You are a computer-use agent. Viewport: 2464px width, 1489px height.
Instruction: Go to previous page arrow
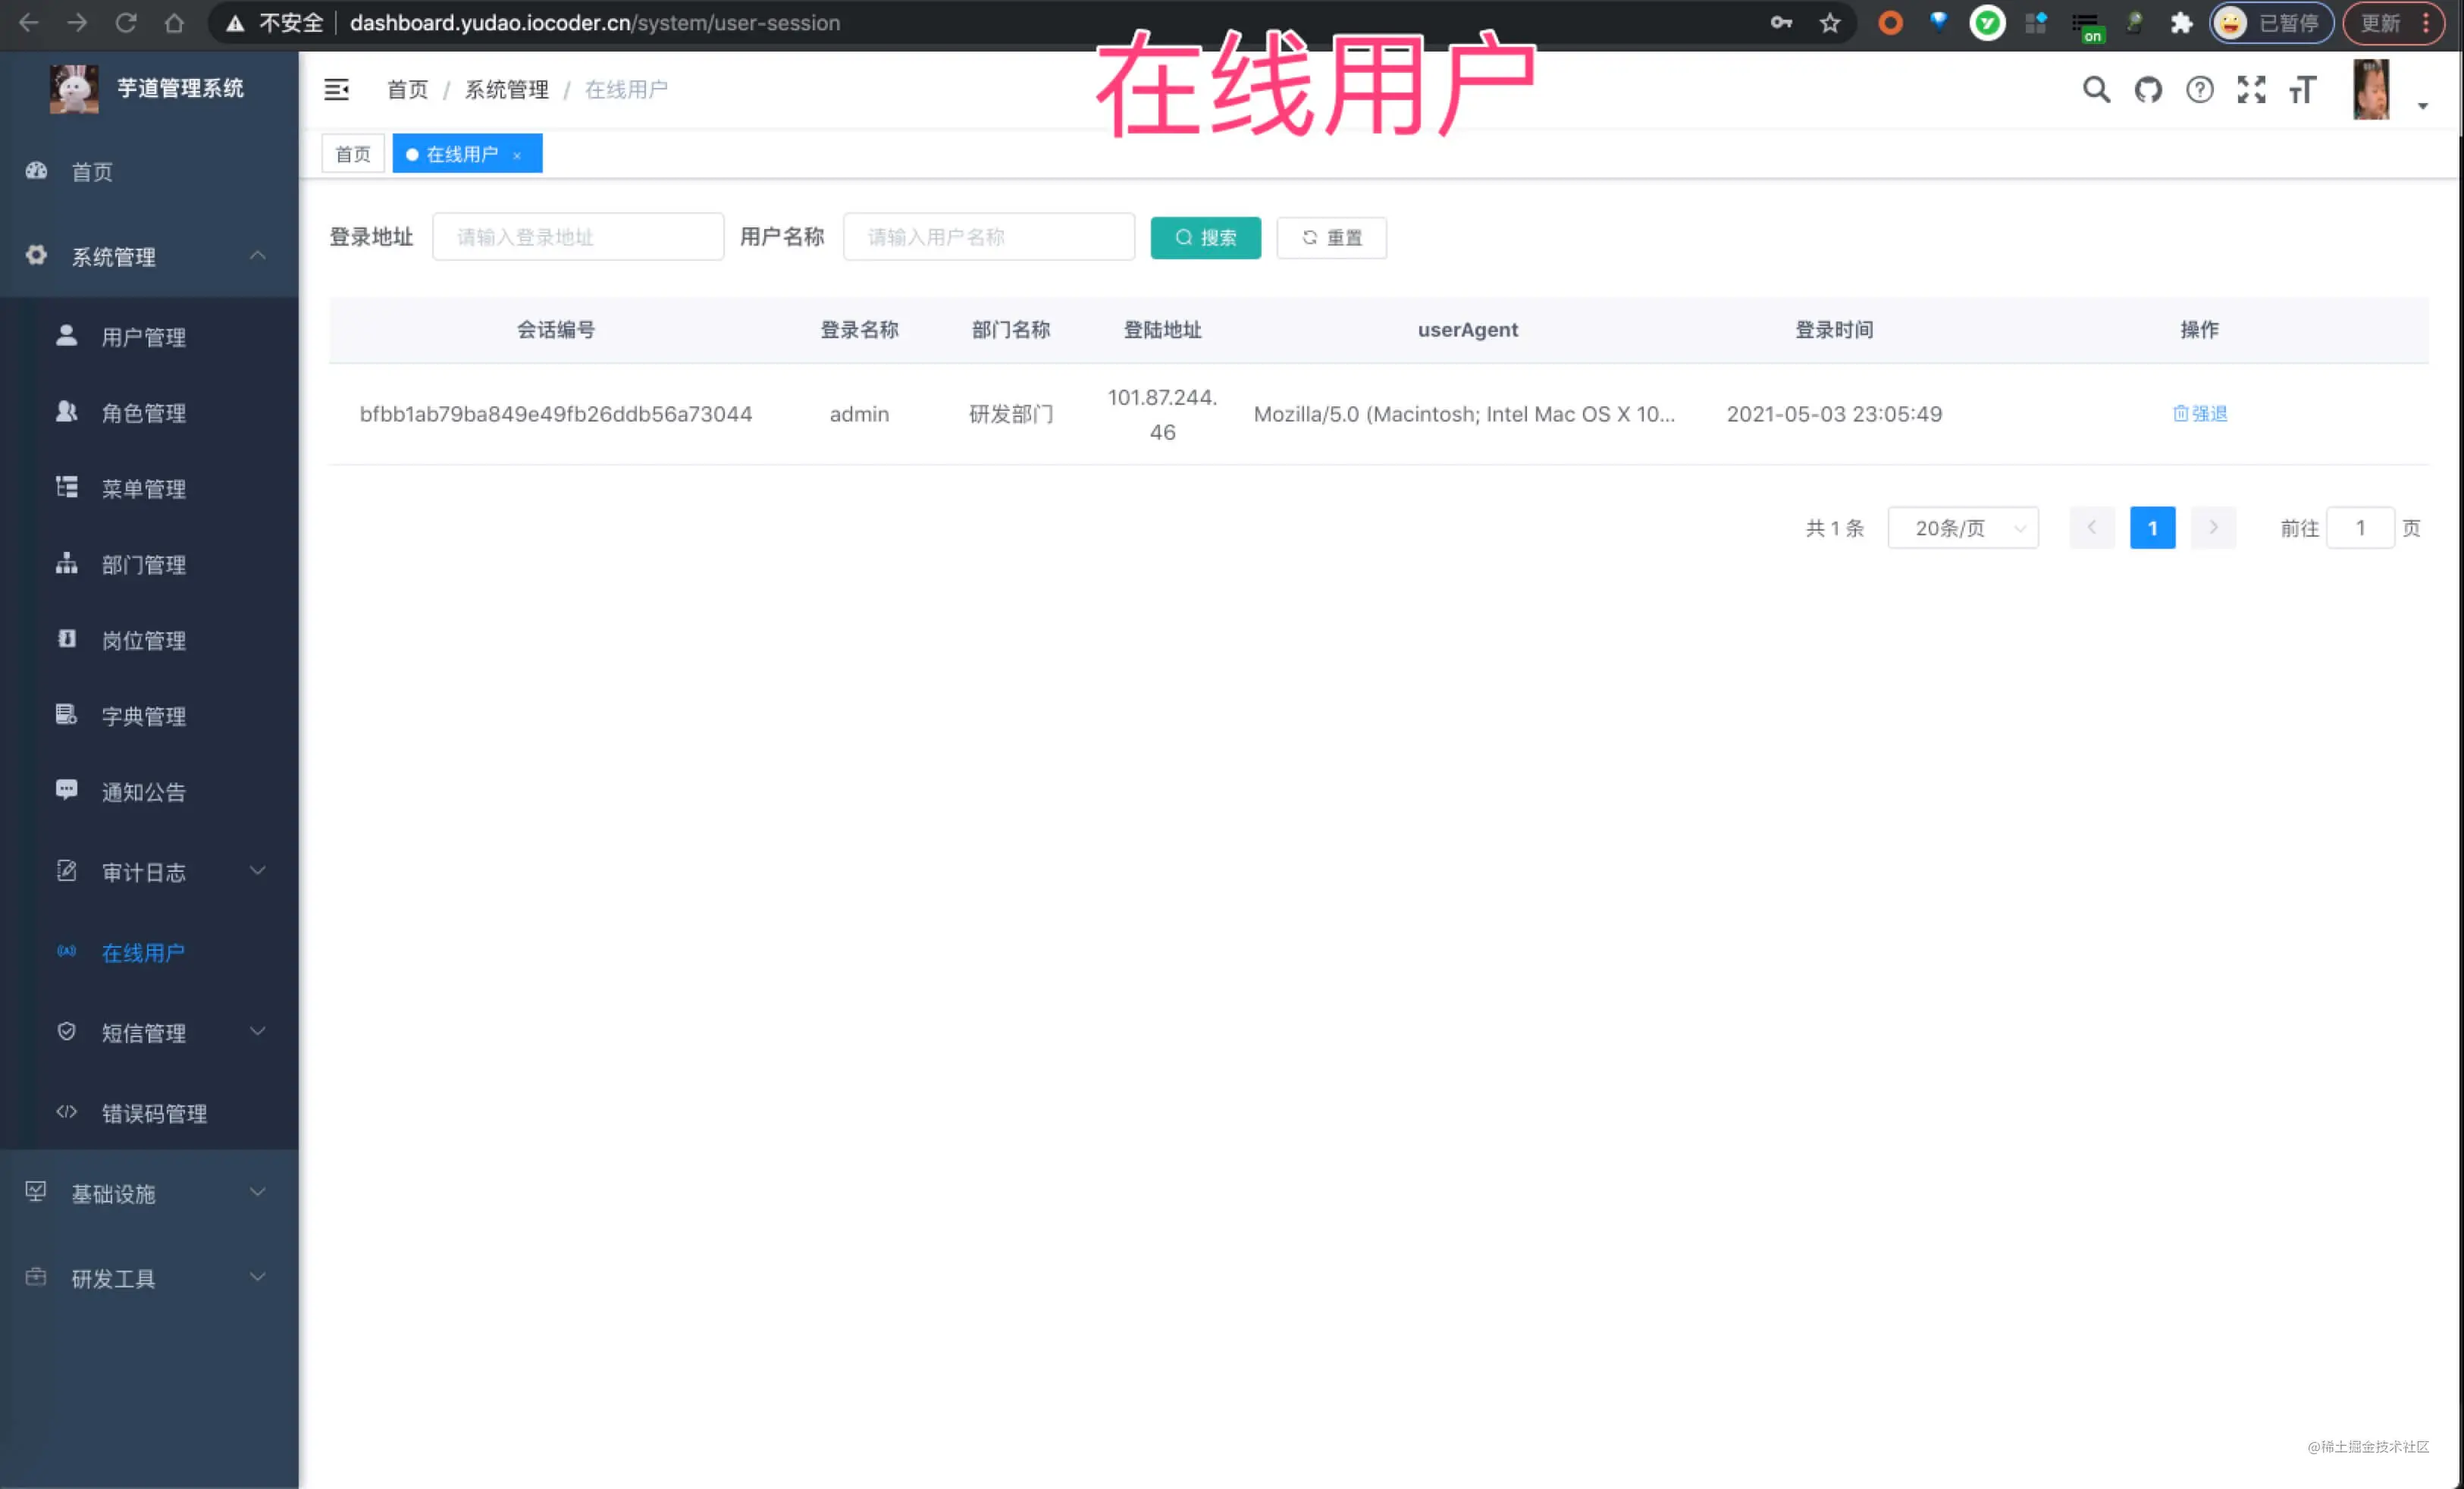(x=2091, y=528)
